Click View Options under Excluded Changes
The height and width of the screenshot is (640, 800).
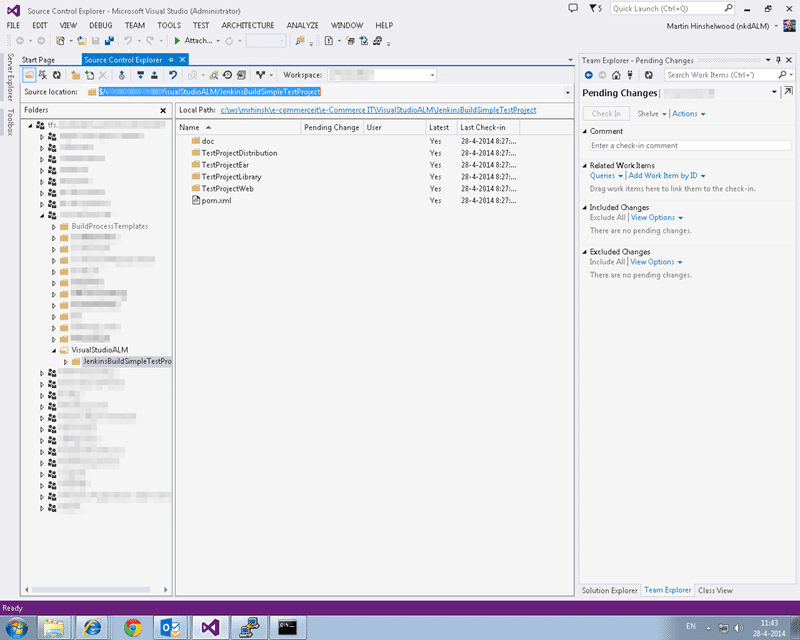tap(656, 262)
